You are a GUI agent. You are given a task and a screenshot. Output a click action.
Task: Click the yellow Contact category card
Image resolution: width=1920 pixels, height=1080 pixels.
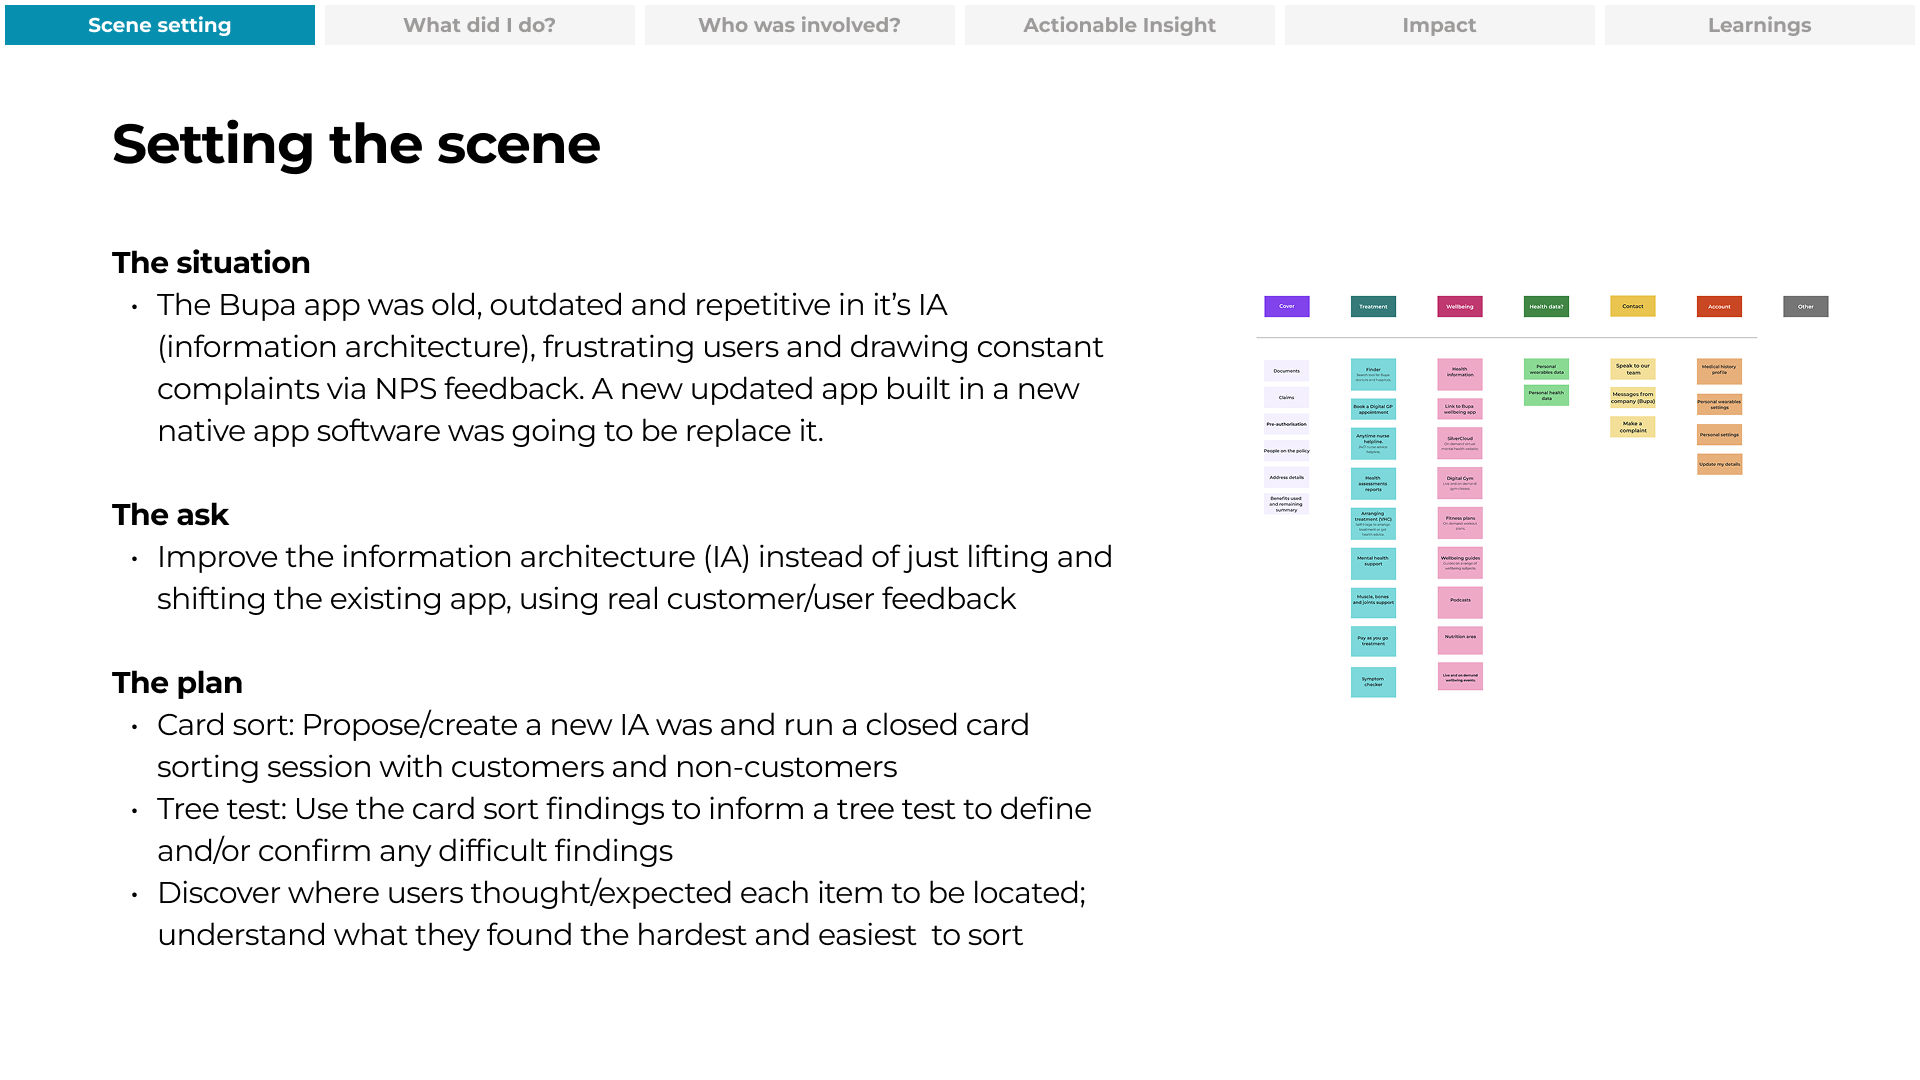tap(1633, 306)
